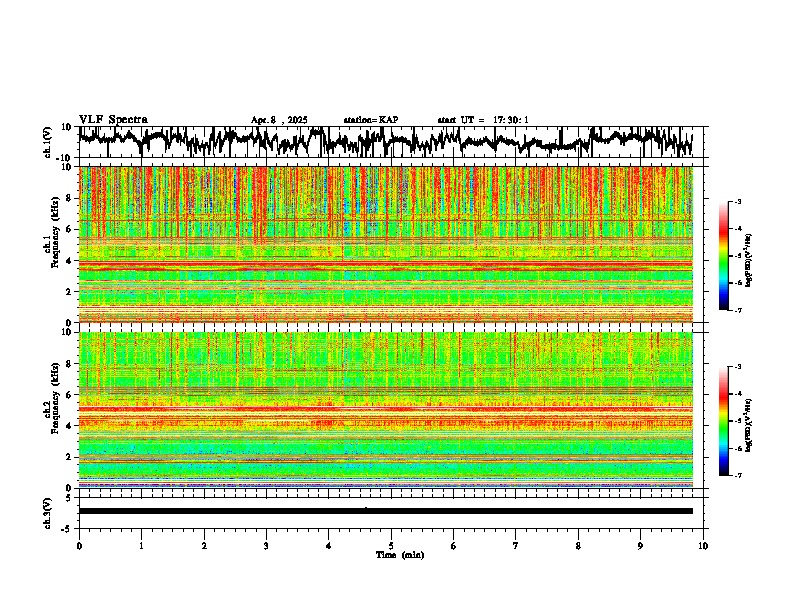
Task: Click the 'ch.3(V)' y-axis label
Action: click(x=48, y=513)
